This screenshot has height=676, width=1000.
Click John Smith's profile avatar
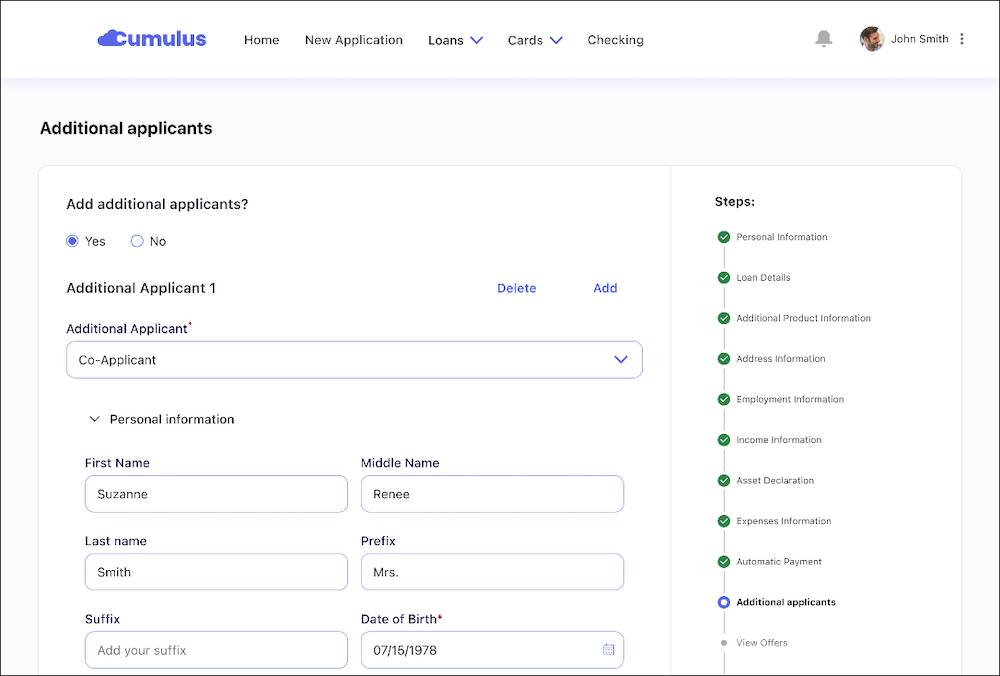click(871, 39)
